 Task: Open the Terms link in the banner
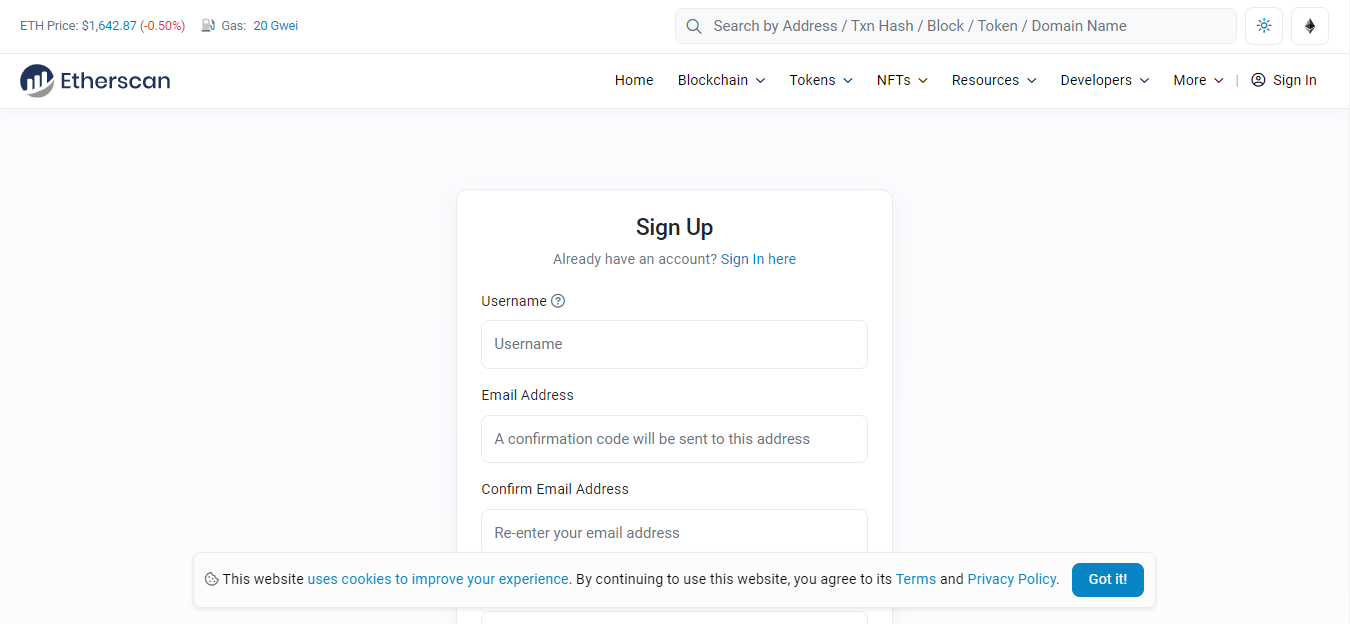point(915,579)
